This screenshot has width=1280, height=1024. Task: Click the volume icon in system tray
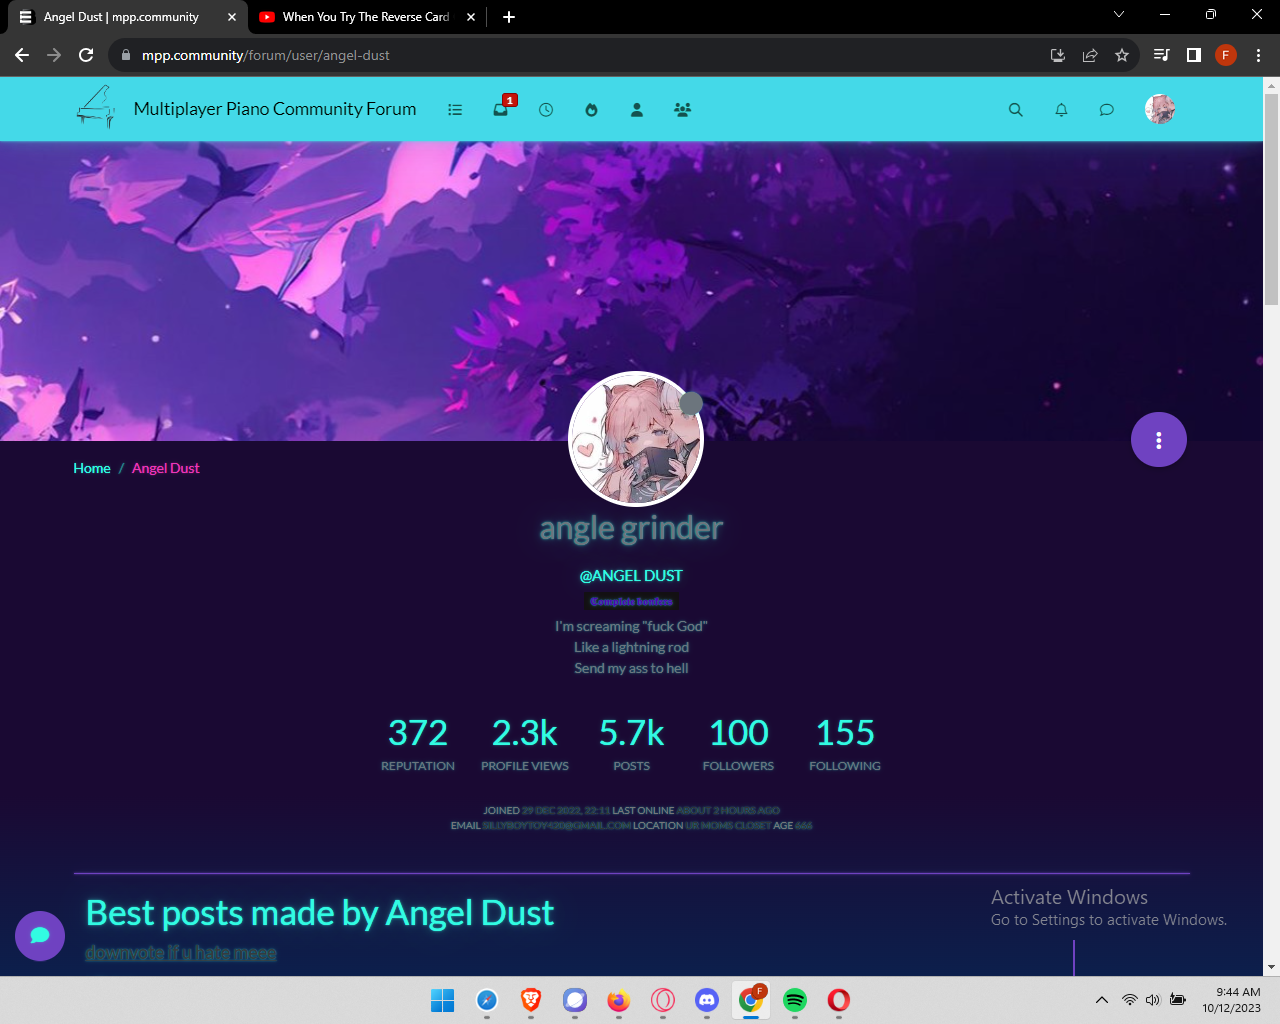coord(1153,1000)
